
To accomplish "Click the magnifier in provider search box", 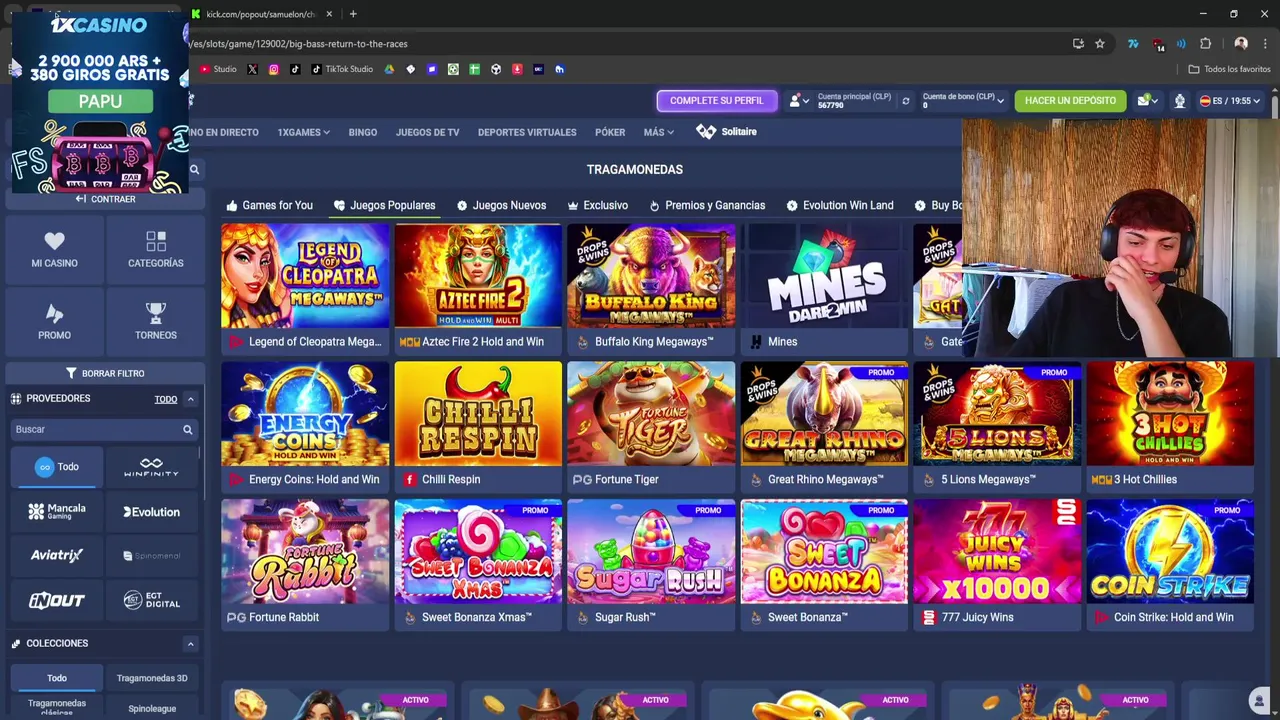I will (187, 429).
